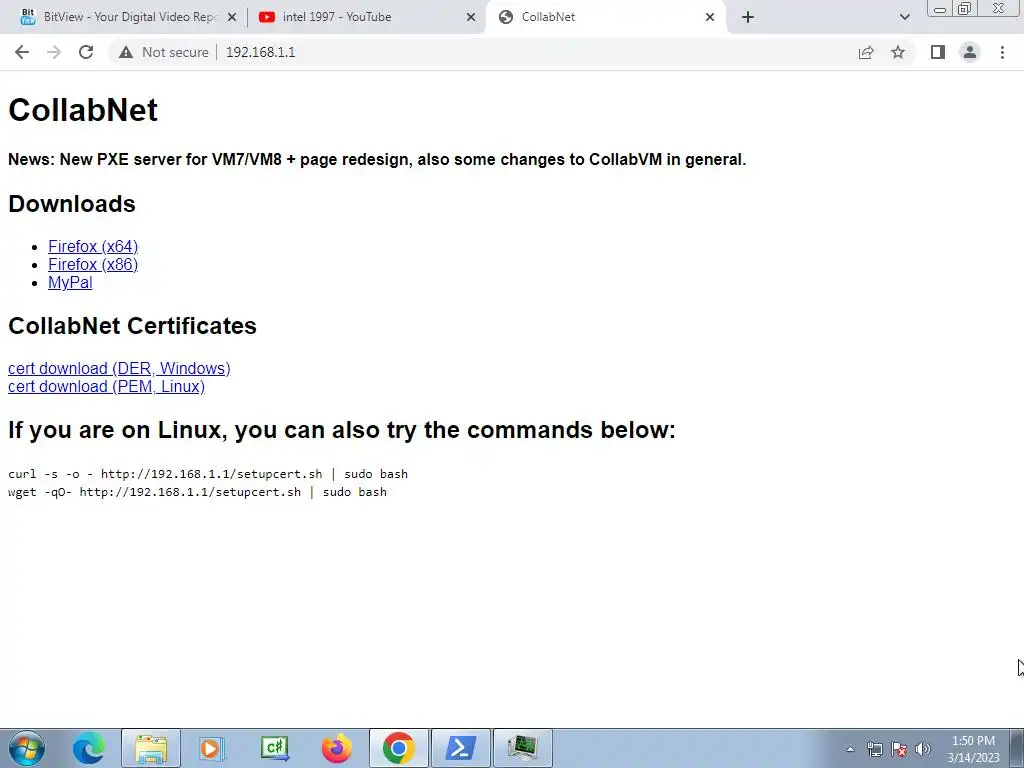Click the Chrome taskbar icon
1024x768 pixels.
pyautogui.click(x=399, y=748)
